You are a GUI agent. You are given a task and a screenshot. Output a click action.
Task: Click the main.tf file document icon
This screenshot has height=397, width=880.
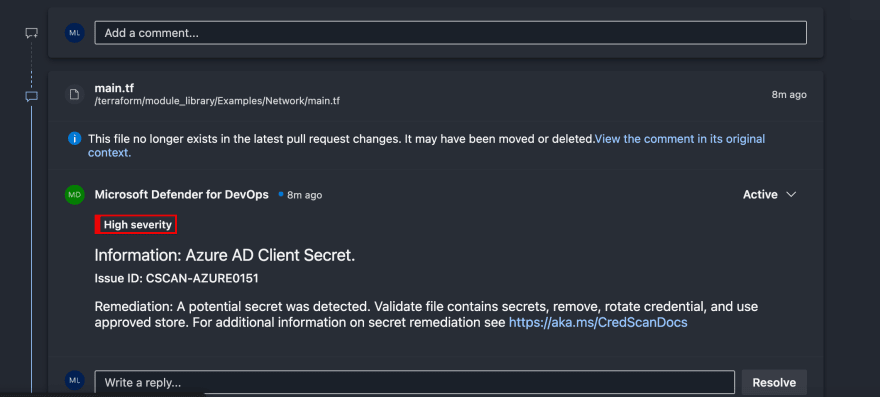pyautogui.click(x=74, y=94)
